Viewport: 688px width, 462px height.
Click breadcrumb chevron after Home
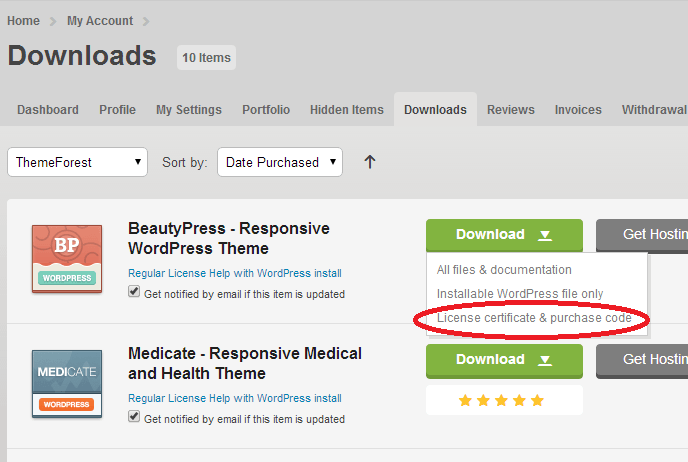54,21
